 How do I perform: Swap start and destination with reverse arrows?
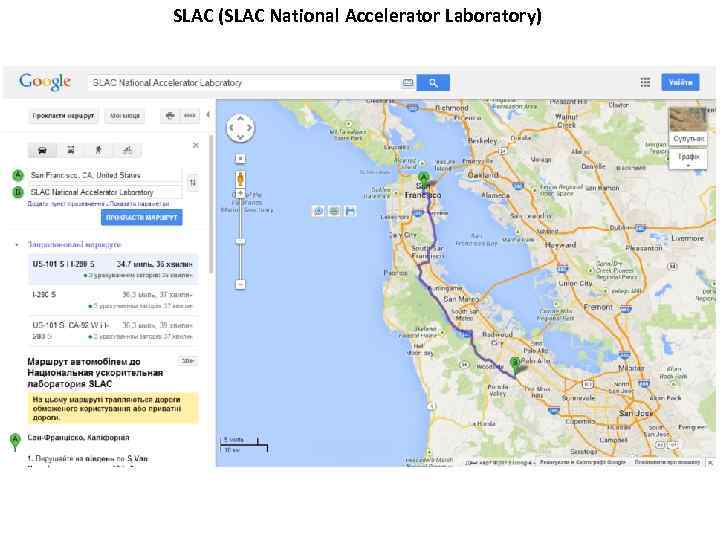pos(193,183)
